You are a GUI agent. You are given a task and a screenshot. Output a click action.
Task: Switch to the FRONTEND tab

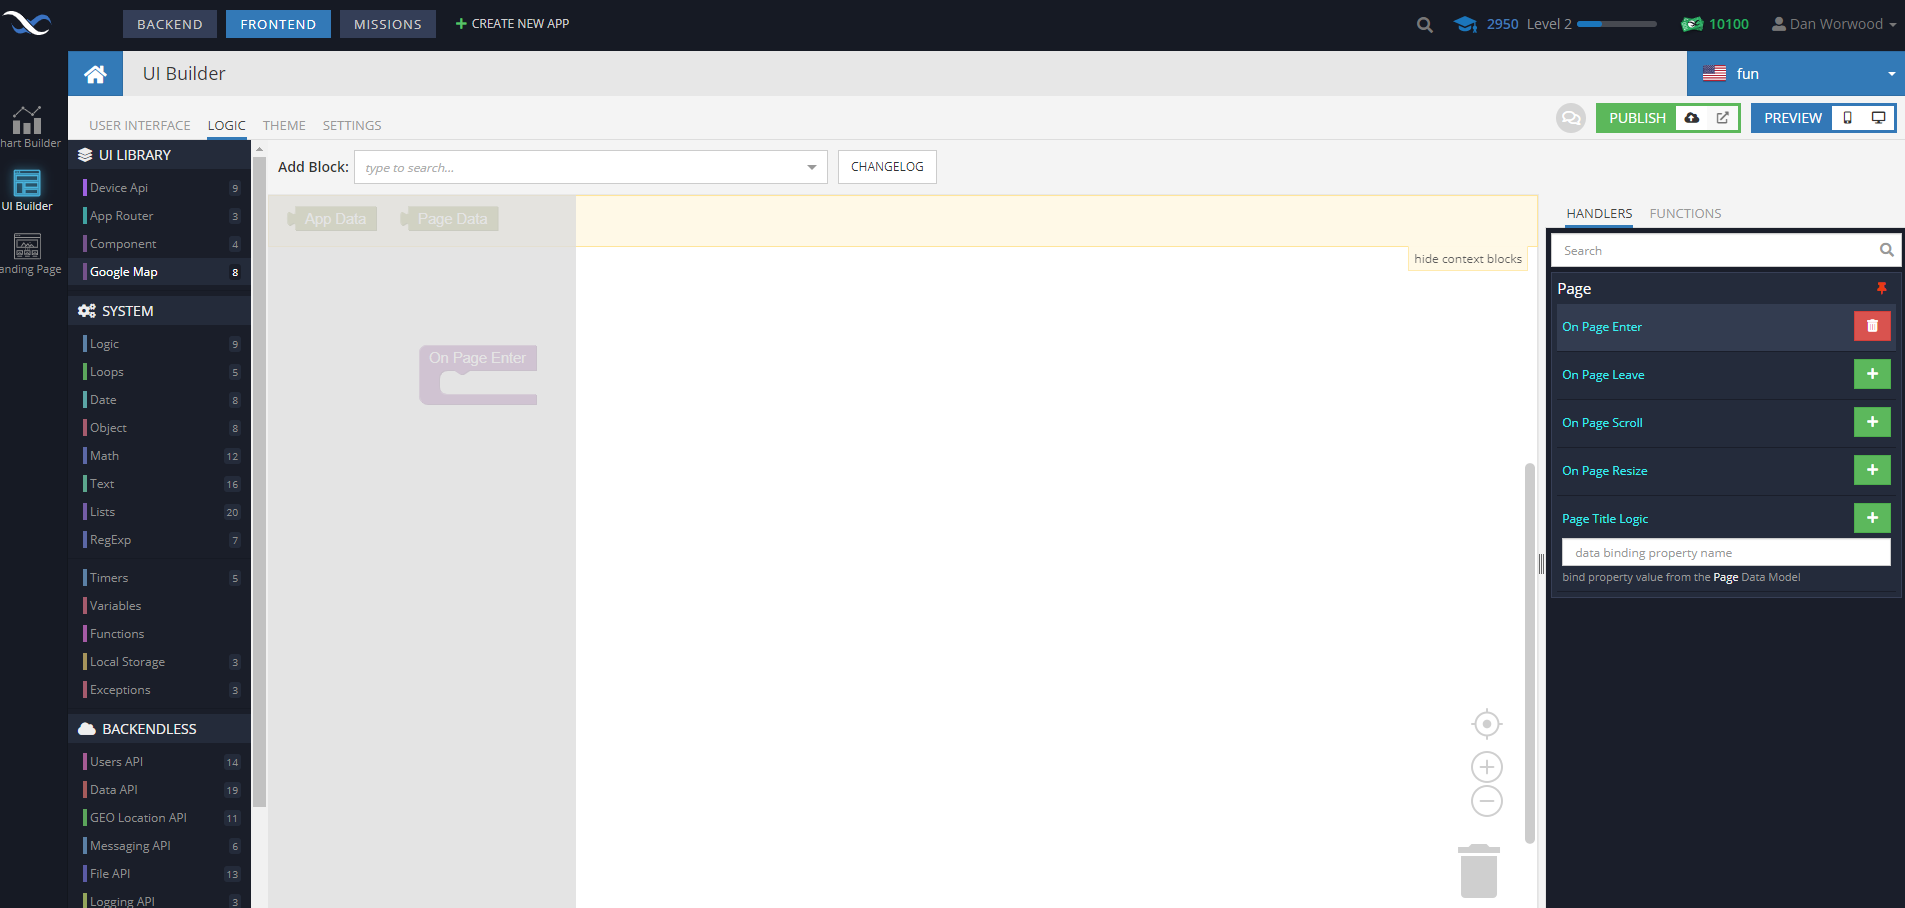pyautogui.click(x=278, y=24)
